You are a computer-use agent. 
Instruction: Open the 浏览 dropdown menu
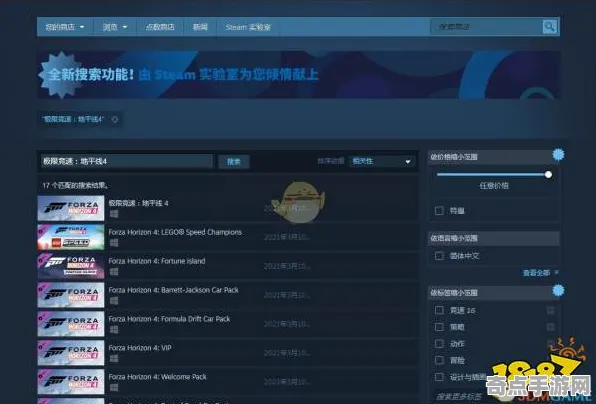pos(114,27)
